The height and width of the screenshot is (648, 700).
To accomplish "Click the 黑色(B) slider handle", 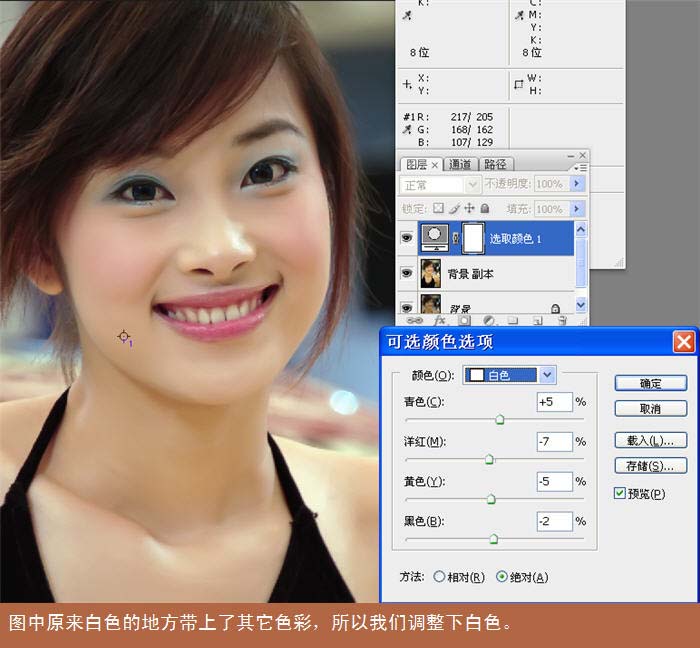I will [494, 539].
